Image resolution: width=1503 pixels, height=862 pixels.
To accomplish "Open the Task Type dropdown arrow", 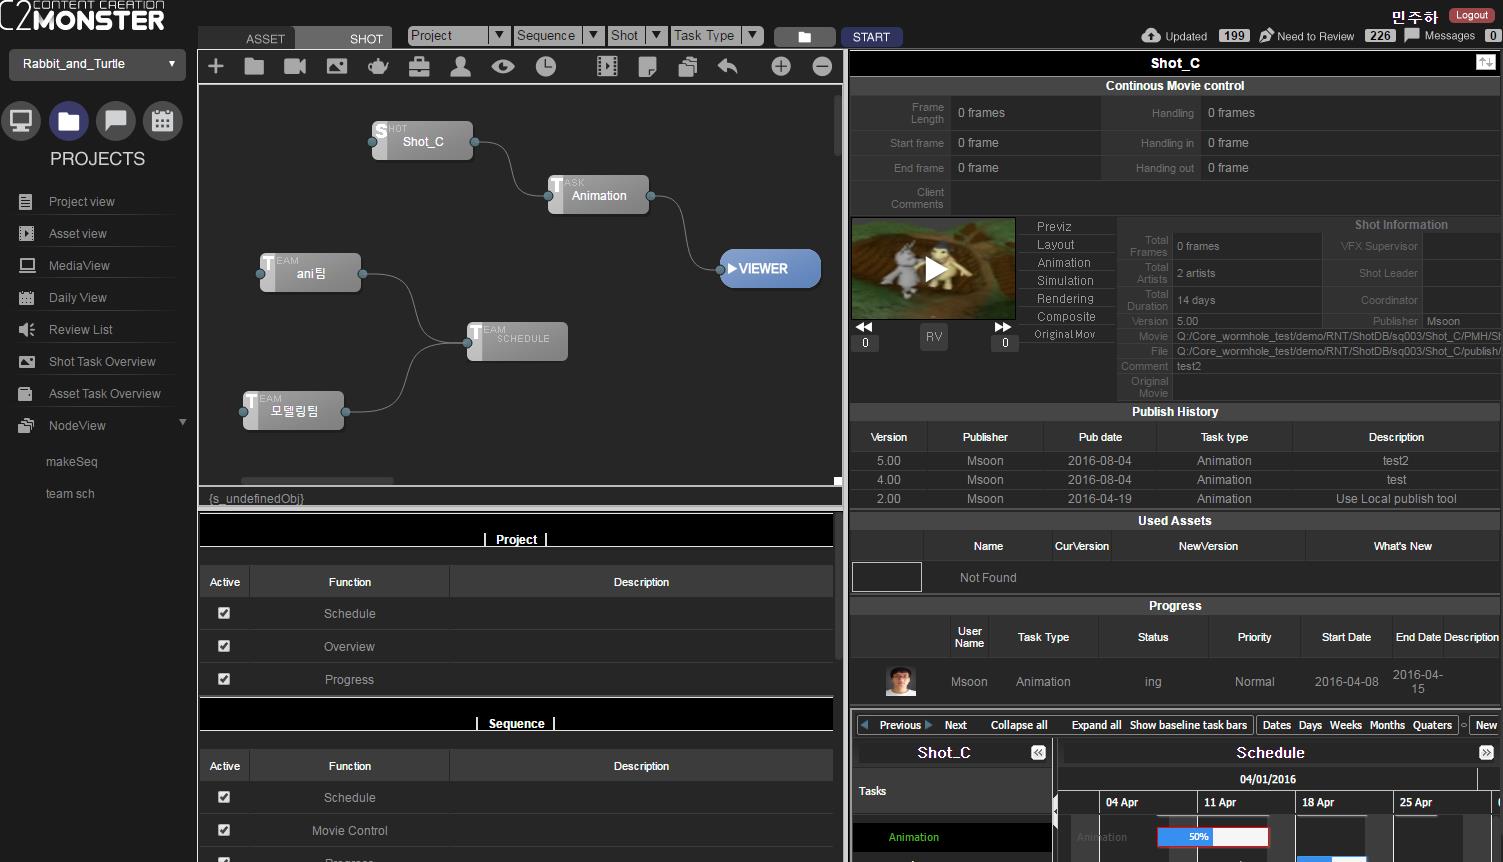I will coord(754,35).
